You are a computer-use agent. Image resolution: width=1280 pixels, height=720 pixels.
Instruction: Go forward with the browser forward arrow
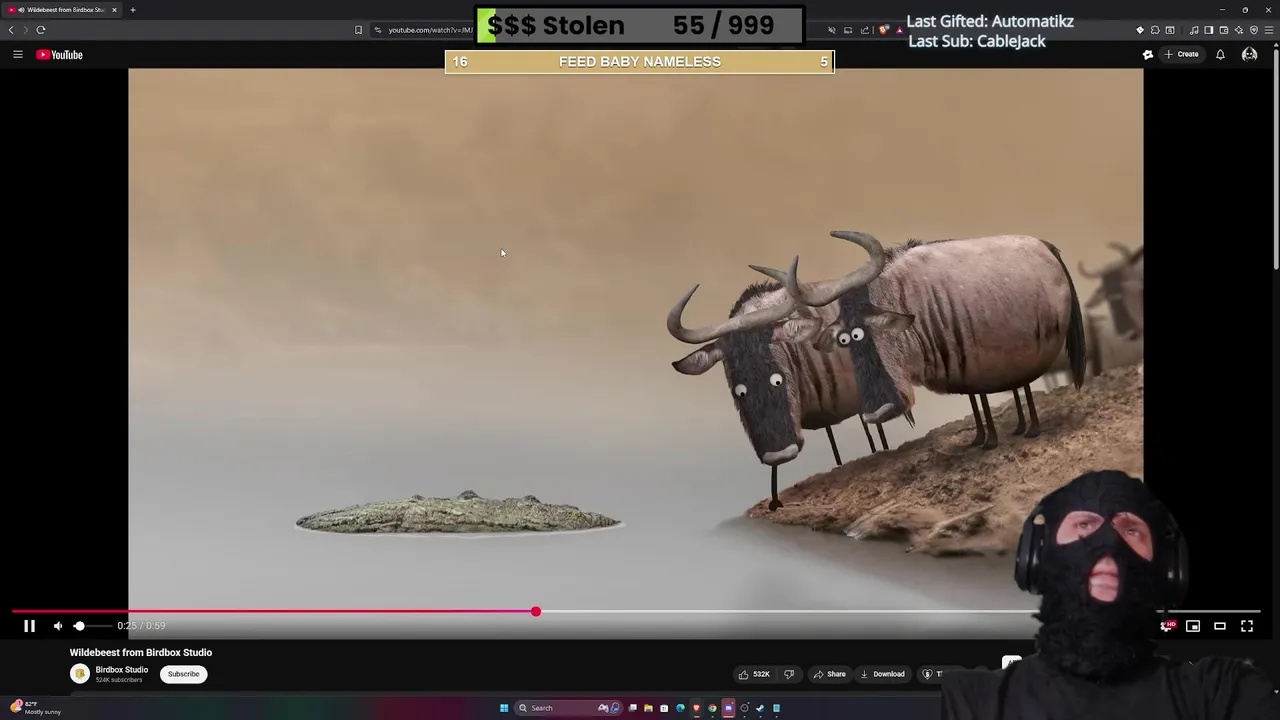26,30
